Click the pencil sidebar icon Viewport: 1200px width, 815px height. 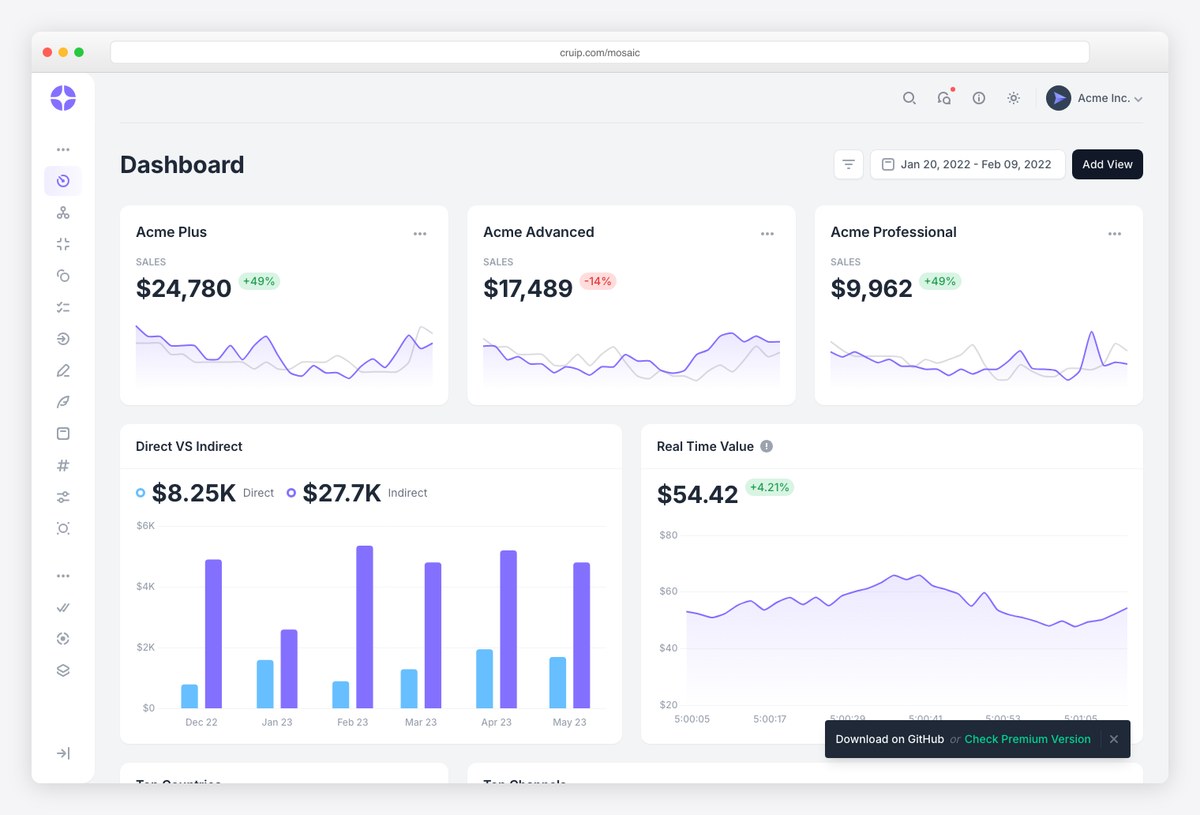63,371
